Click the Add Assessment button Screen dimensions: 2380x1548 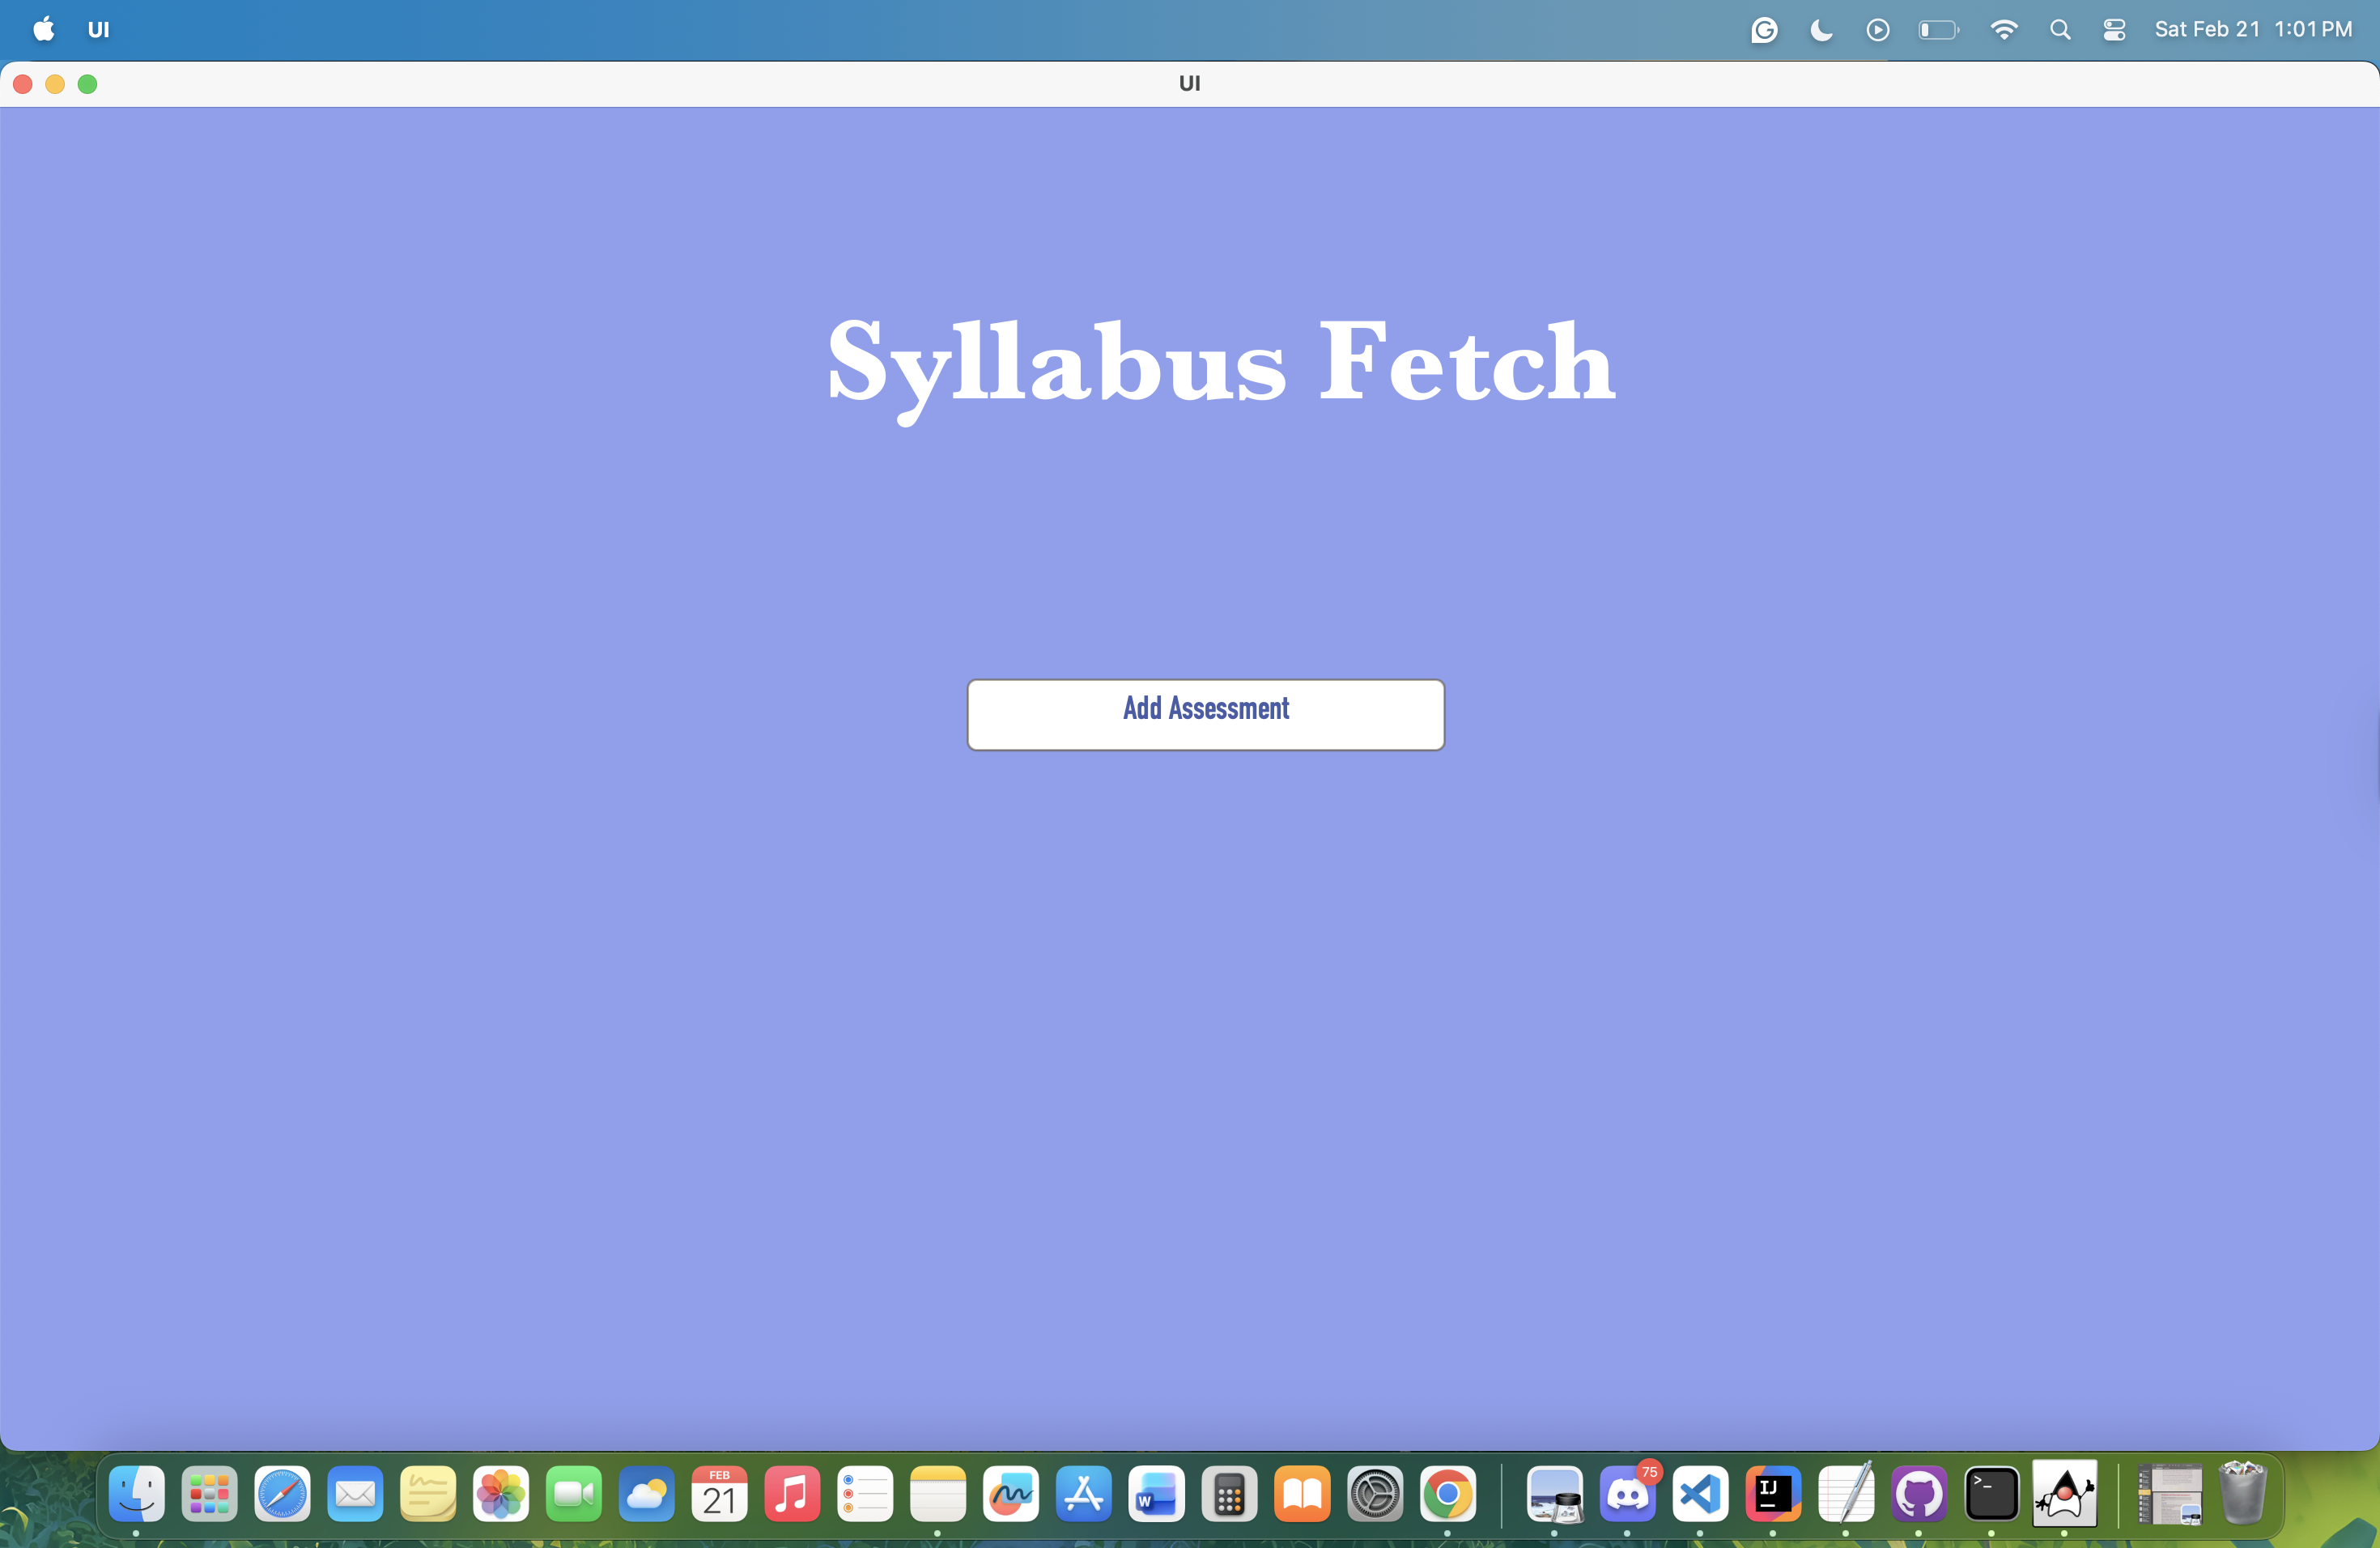(1205, 714)
